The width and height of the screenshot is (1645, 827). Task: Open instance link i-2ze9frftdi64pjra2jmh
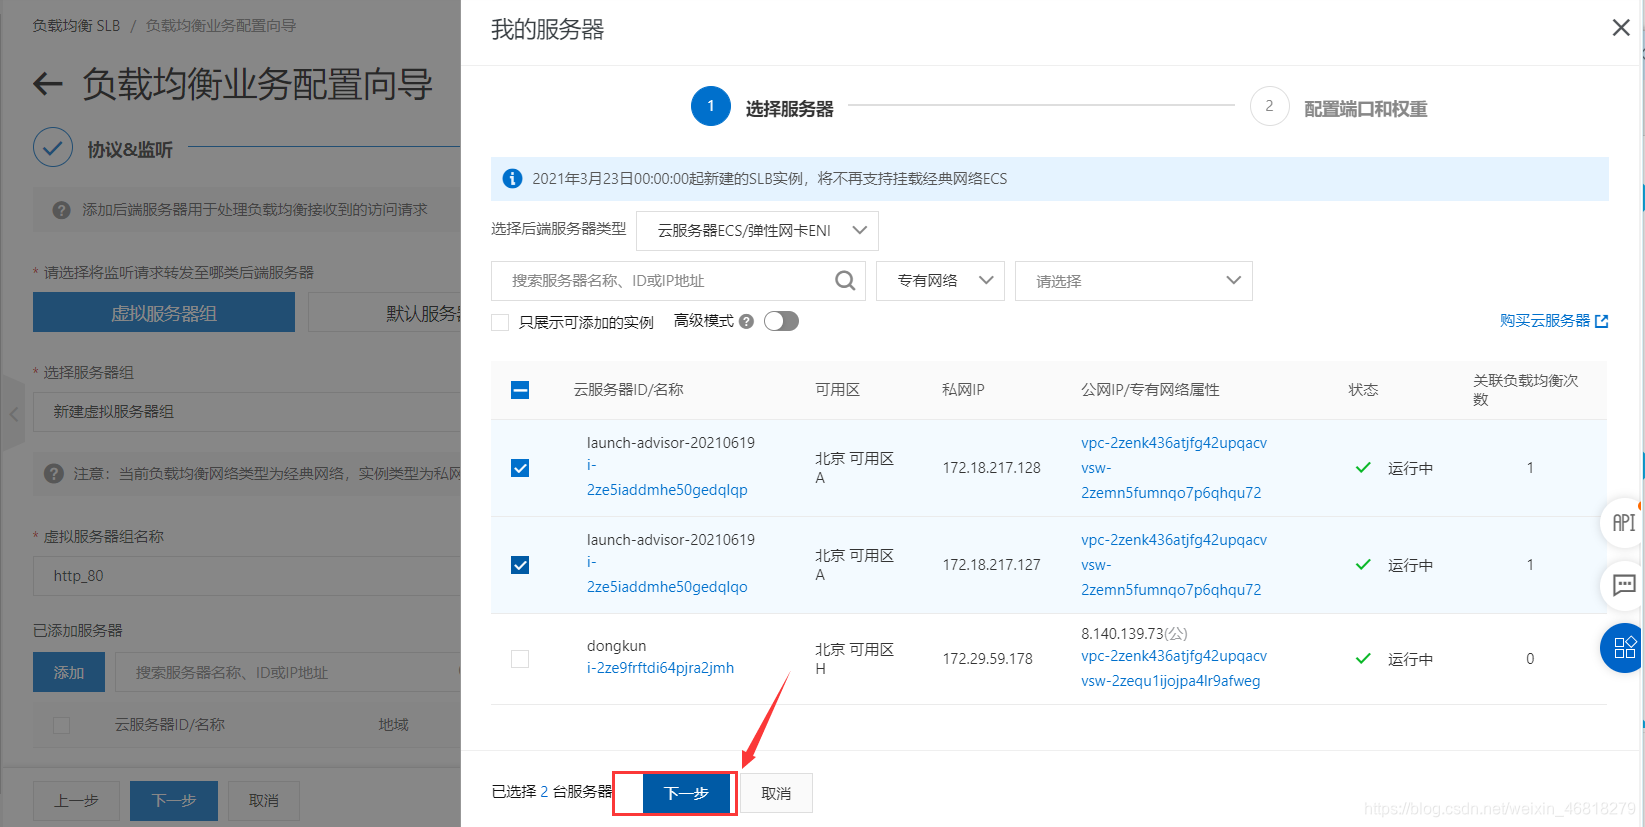(x=660, y=668)
